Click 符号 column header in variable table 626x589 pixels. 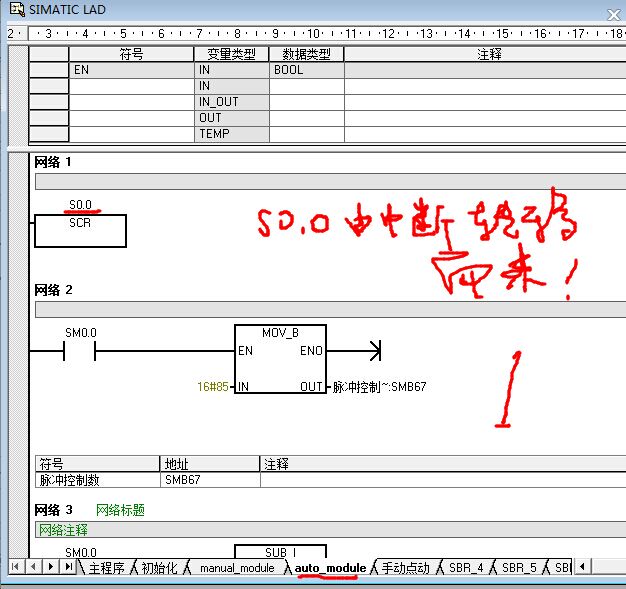131,54
